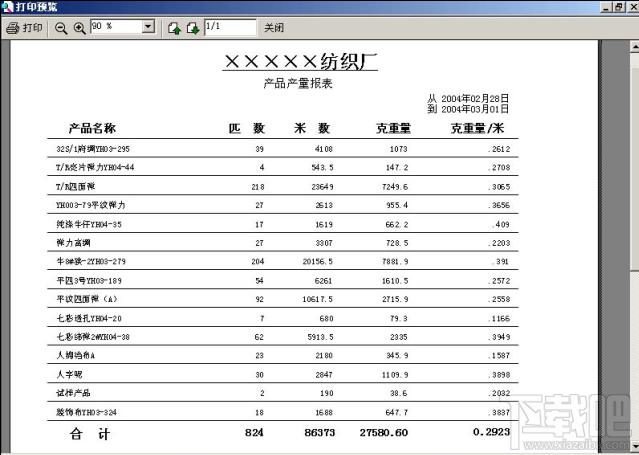The width and height of the screenshot is (639, 455).
Task: Select product 纯涤牛仔YH04-35
Action: pos(89,224)
